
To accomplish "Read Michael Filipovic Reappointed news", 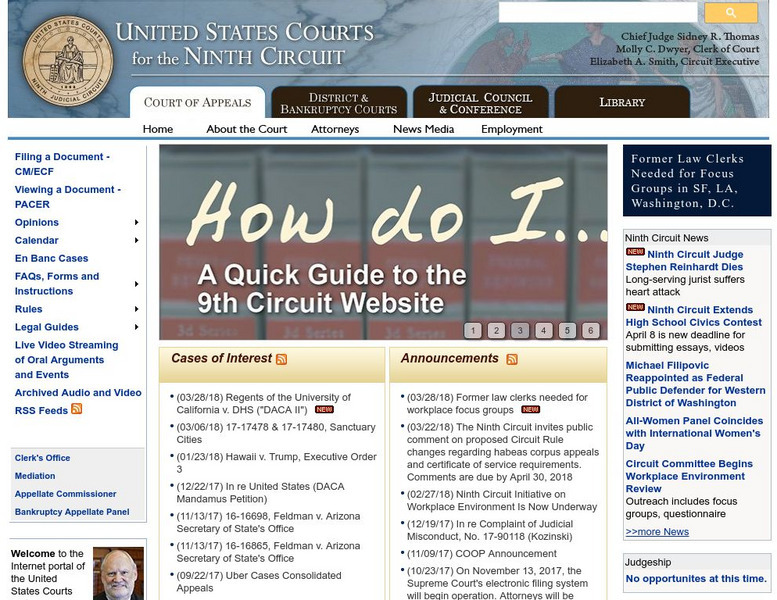I will (695, 384).
